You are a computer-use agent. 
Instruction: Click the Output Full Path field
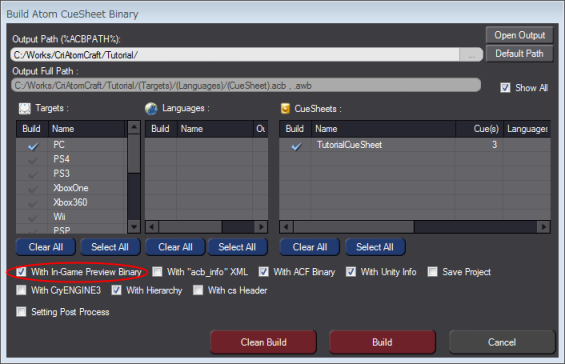246,85
